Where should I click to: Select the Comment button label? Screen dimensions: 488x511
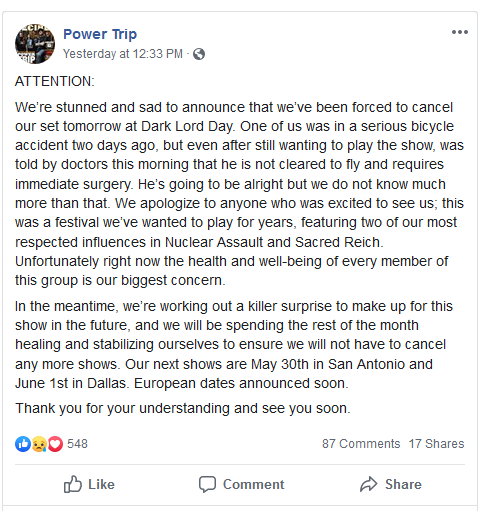coord(254,484)
